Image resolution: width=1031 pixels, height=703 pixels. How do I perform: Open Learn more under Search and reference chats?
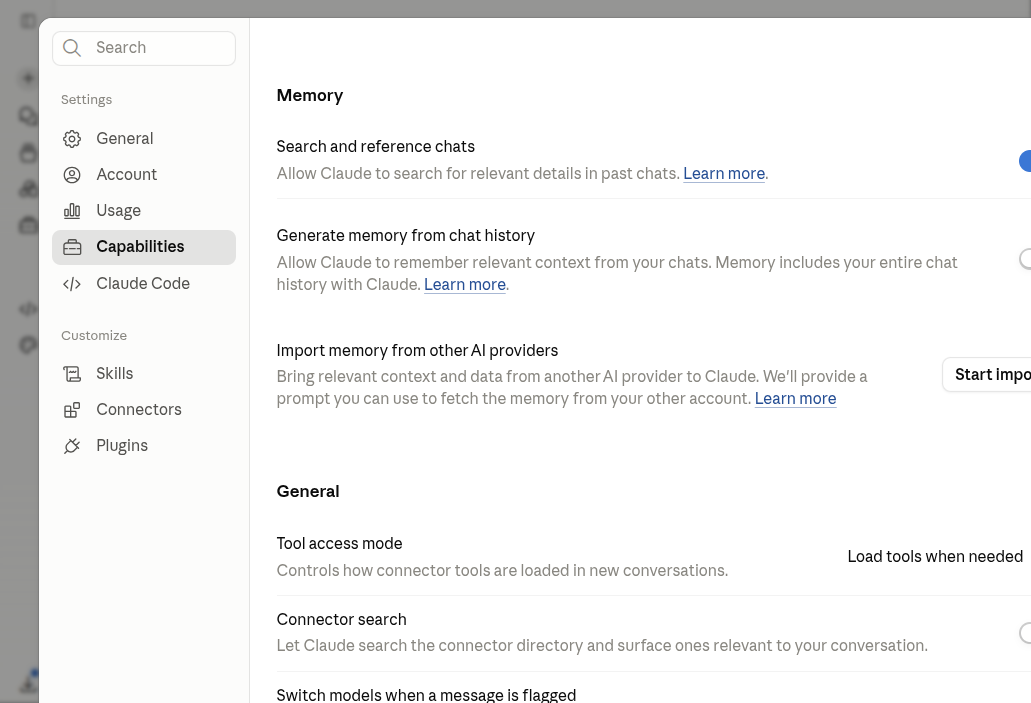coord(724,174)
